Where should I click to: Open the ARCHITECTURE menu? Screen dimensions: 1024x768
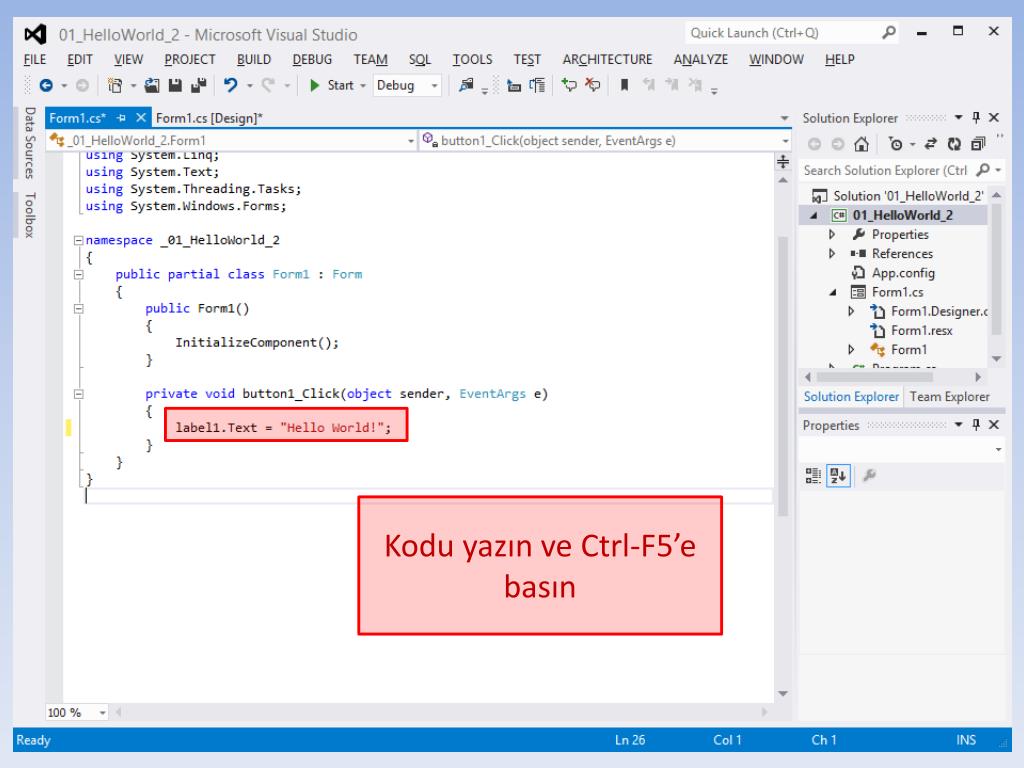point(607,59)
